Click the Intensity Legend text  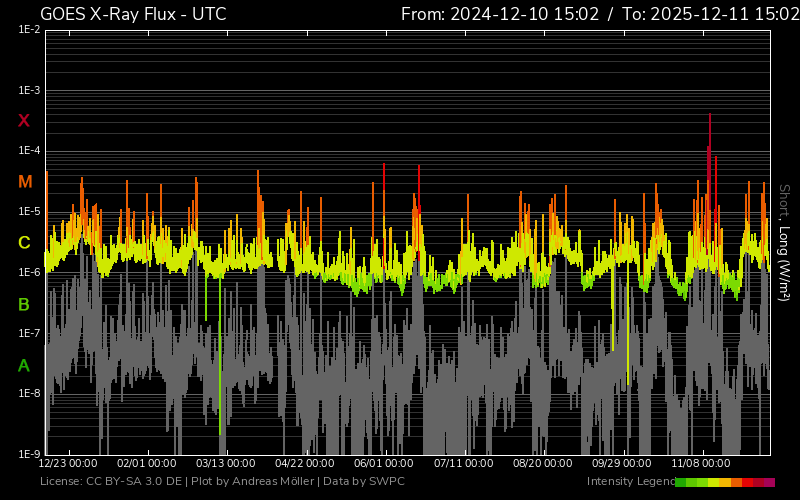point(630,482)
